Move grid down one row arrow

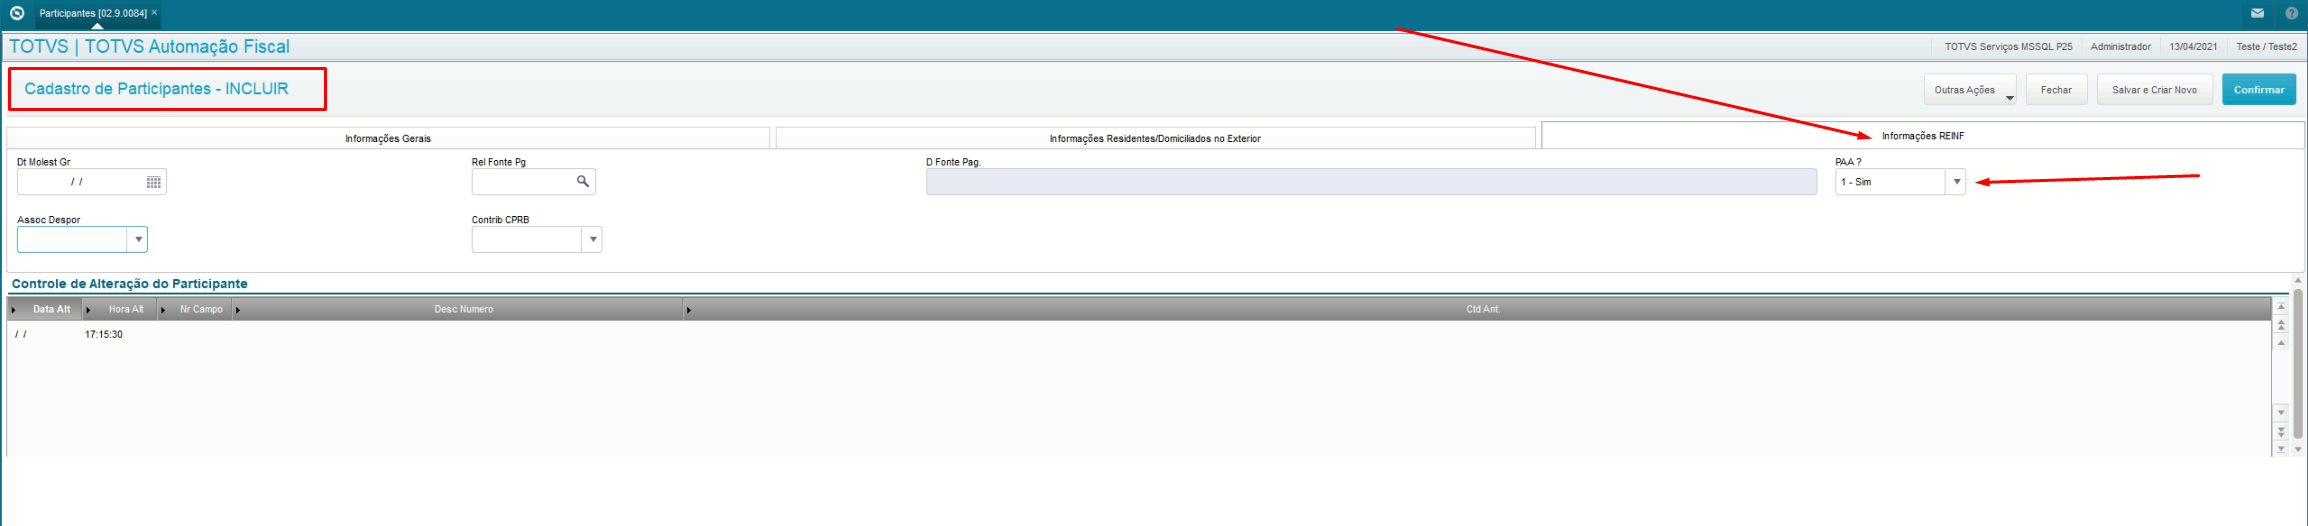click(x=2281, y=412)
